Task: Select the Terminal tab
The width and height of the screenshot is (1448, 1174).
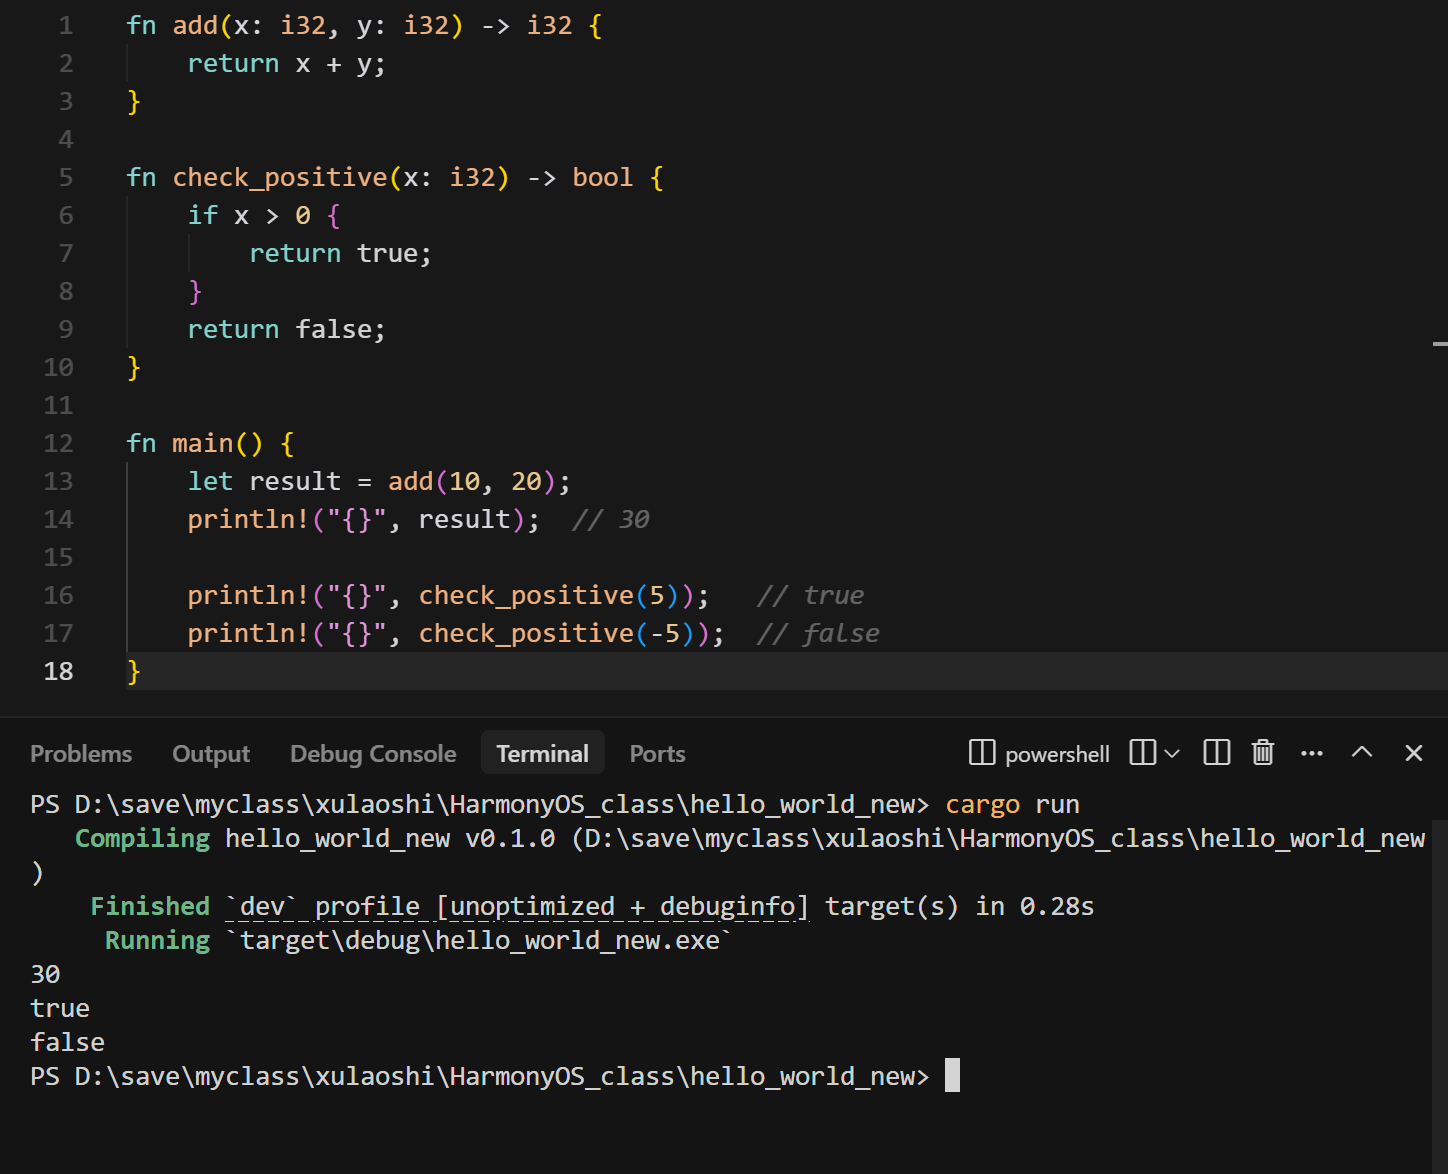Action: click(543, 754)
